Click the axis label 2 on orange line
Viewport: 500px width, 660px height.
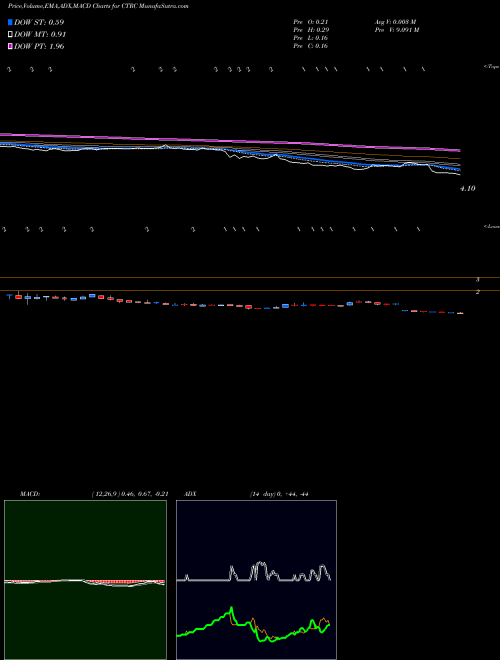[x=478, y=291]
